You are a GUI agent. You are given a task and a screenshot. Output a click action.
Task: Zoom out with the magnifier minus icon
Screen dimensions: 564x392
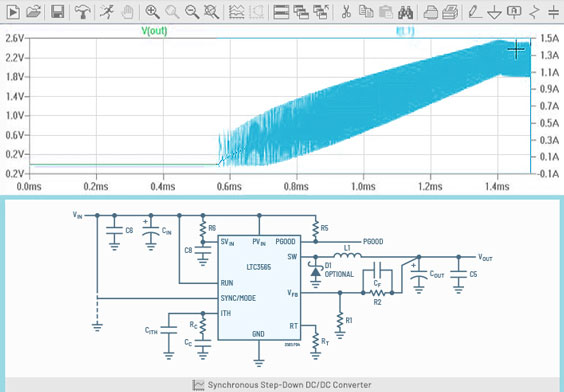tap(192, 12)
